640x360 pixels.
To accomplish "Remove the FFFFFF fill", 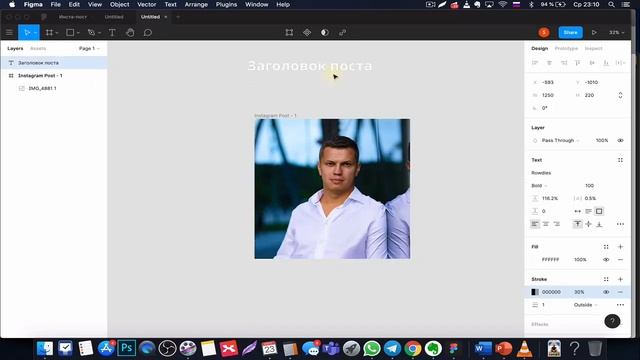I will pyautogui.click(x=620, y=260).
